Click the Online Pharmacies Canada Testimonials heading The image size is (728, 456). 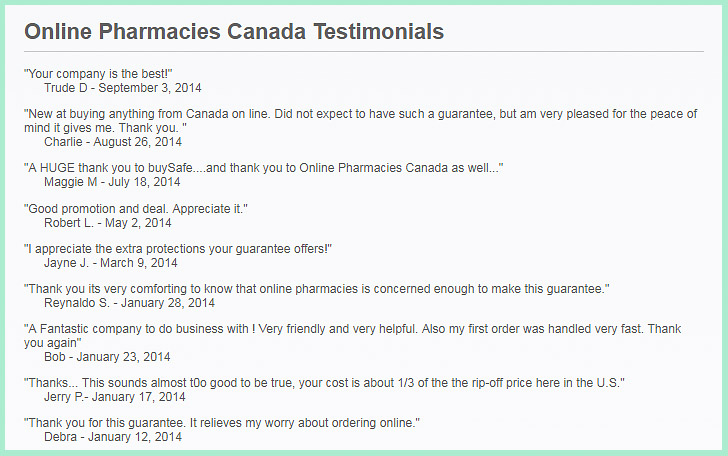(x=234, y=32)
